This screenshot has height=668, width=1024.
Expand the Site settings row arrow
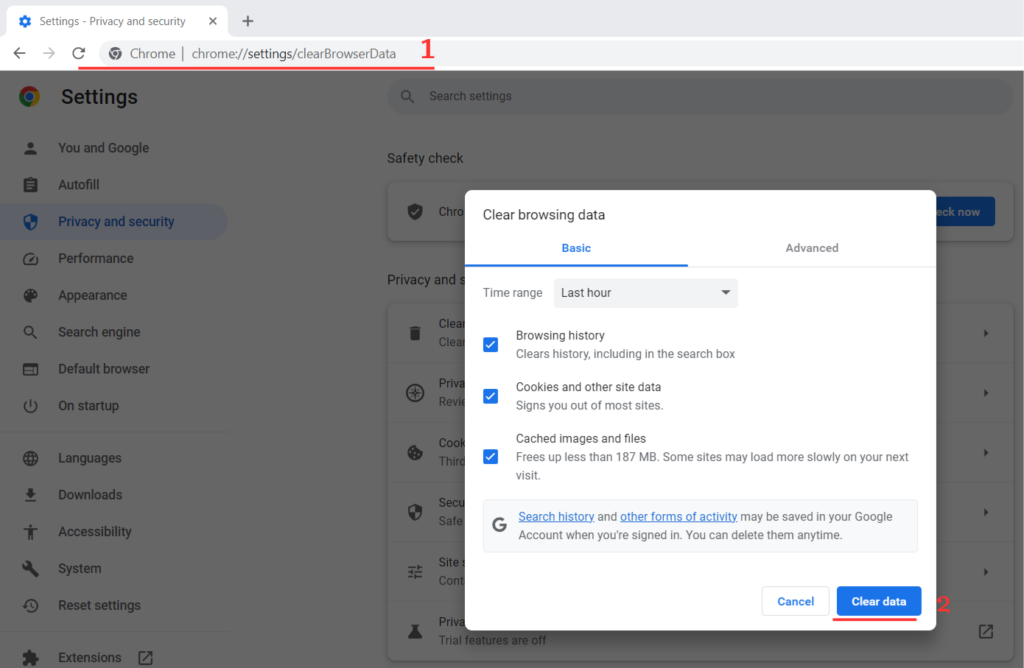985,572
